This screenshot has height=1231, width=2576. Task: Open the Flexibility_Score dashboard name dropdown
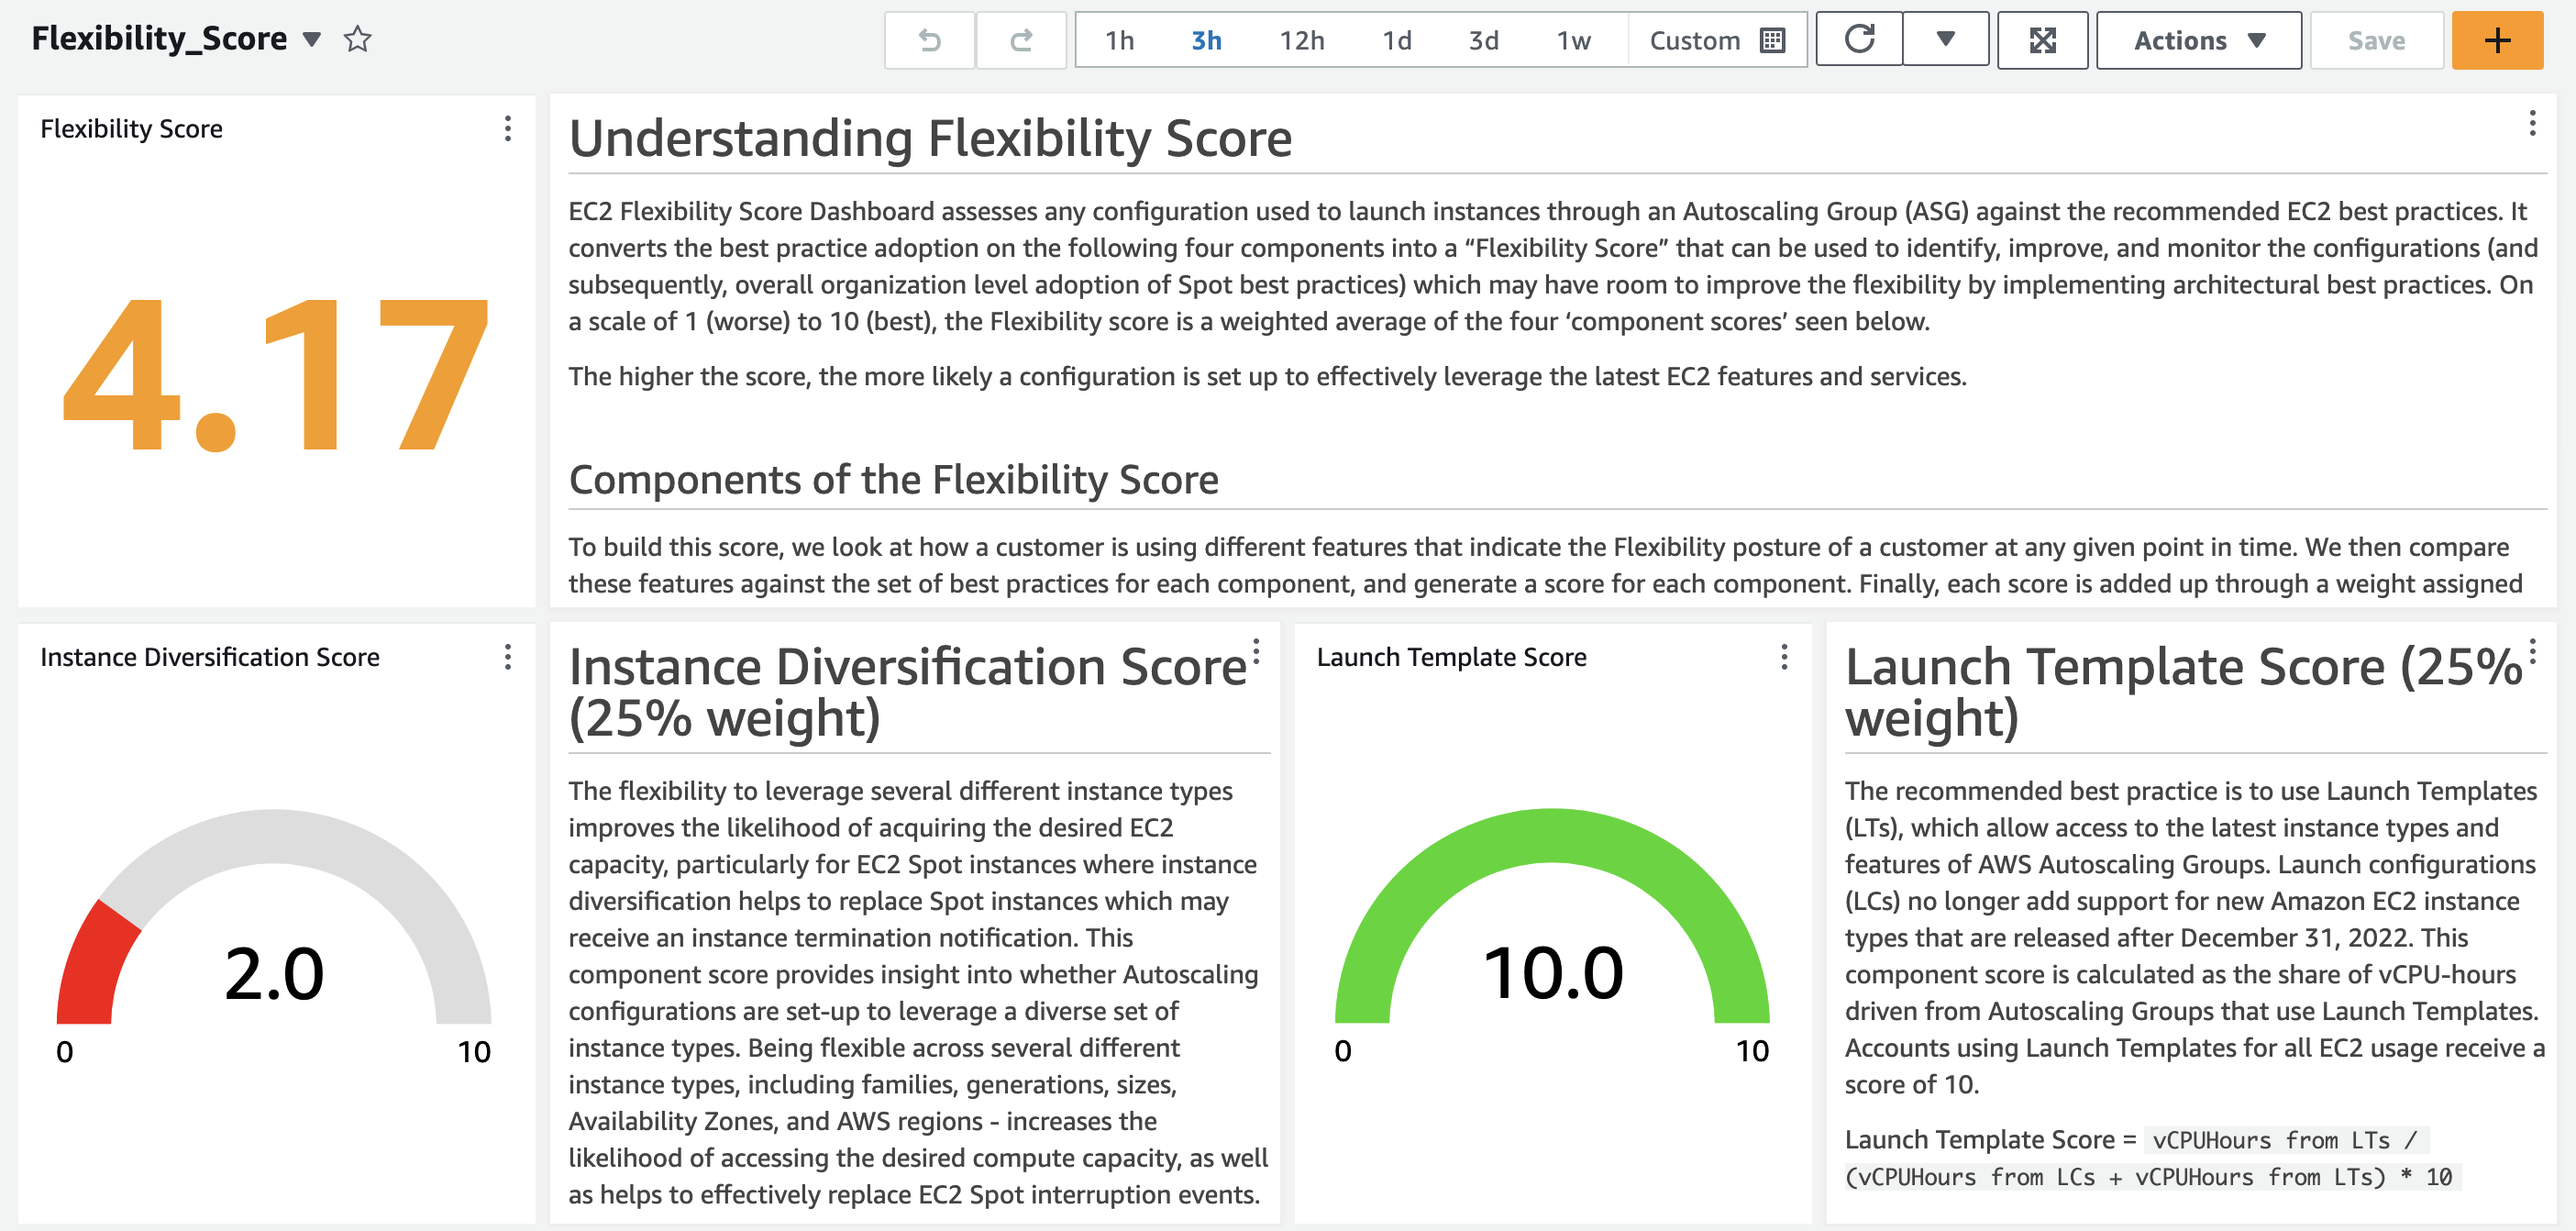click(x=312, y=40)
